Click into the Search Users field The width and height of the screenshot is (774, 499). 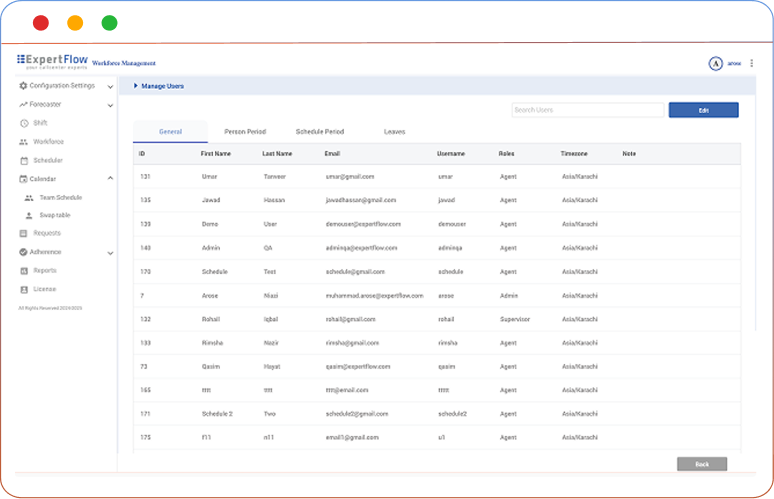pyautogui.click(x=587, y=110)
